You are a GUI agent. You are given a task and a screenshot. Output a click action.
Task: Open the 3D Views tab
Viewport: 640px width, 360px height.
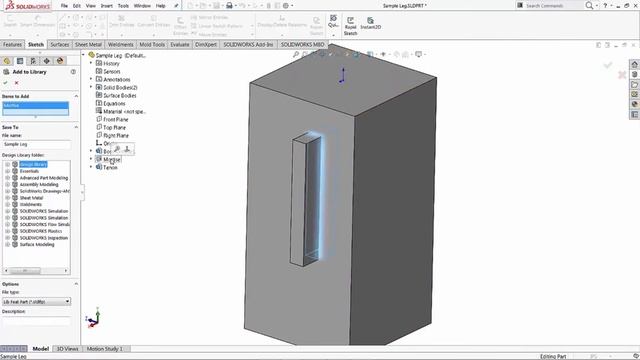(x=67, y=349)
